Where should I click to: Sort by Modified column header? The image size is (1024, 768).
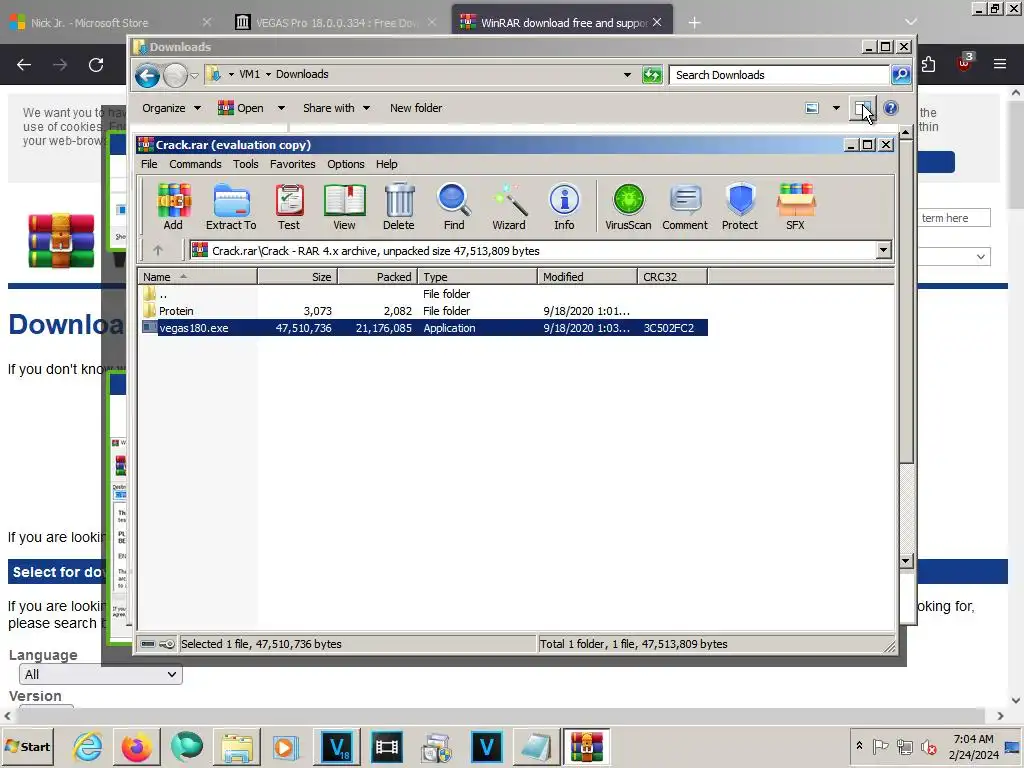pyautogui.click(x=587, y=277)
